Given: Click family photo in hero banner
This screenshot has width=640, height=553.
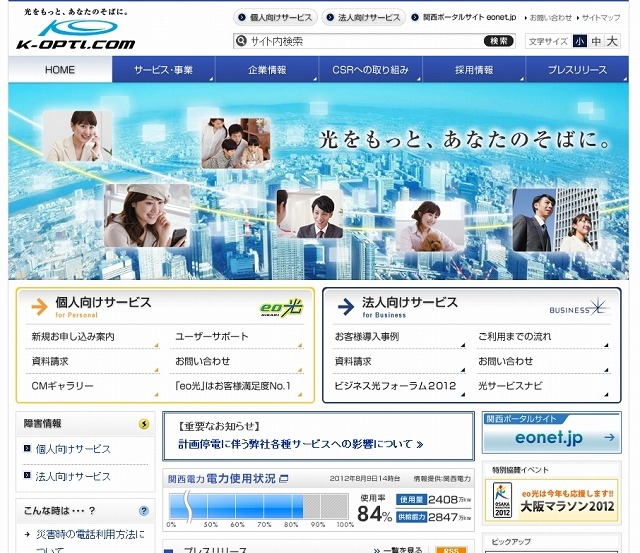Looking at the screenshot, I should 236,143.
